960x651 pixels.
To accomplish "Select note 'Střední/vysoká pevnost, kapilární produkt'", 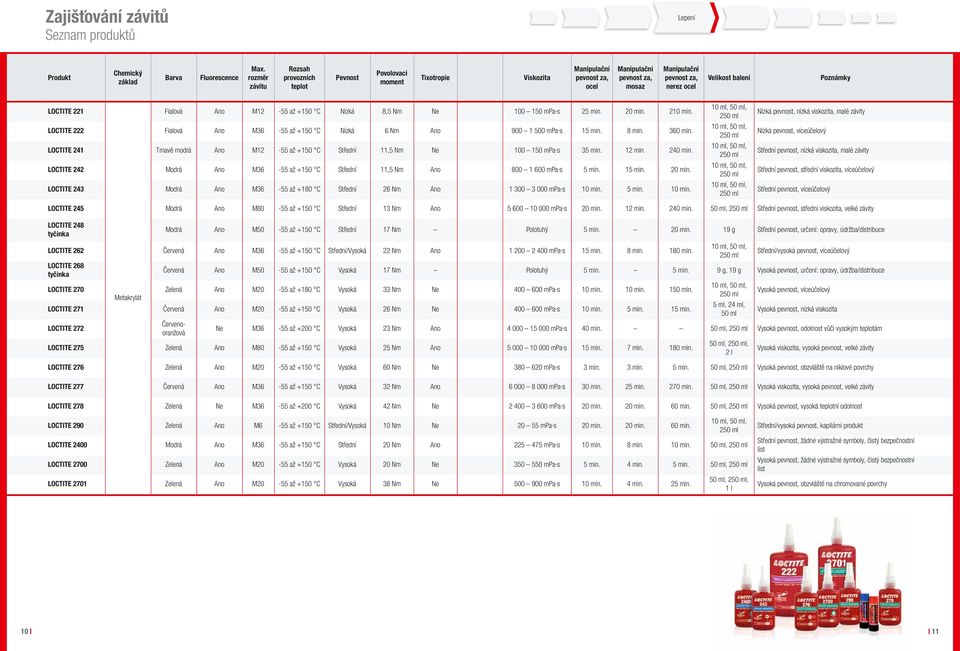I will (809, 426).
